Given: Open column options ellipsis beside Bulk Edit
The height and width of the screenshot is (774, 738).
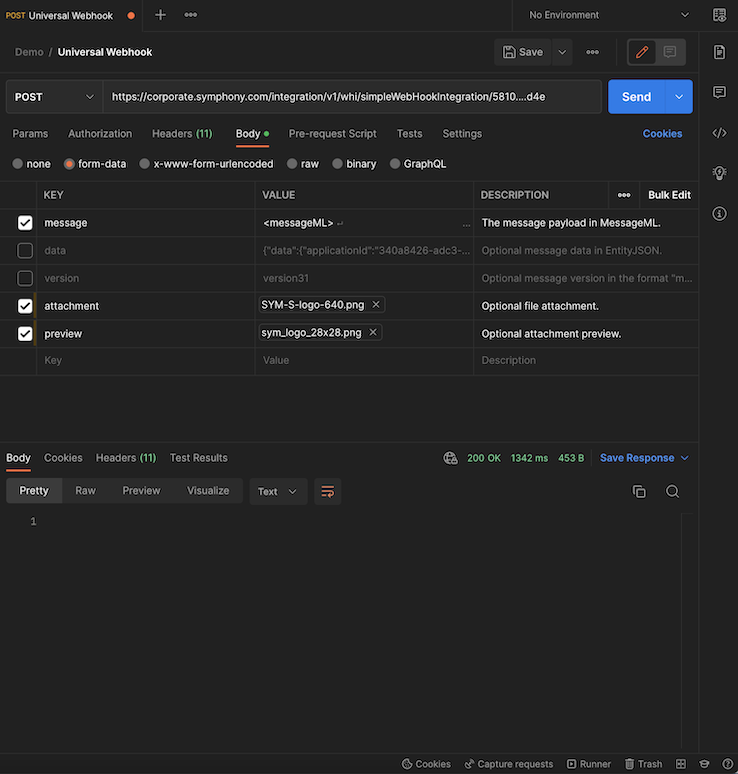Looking at the screenshot, I should coord(624,195).
